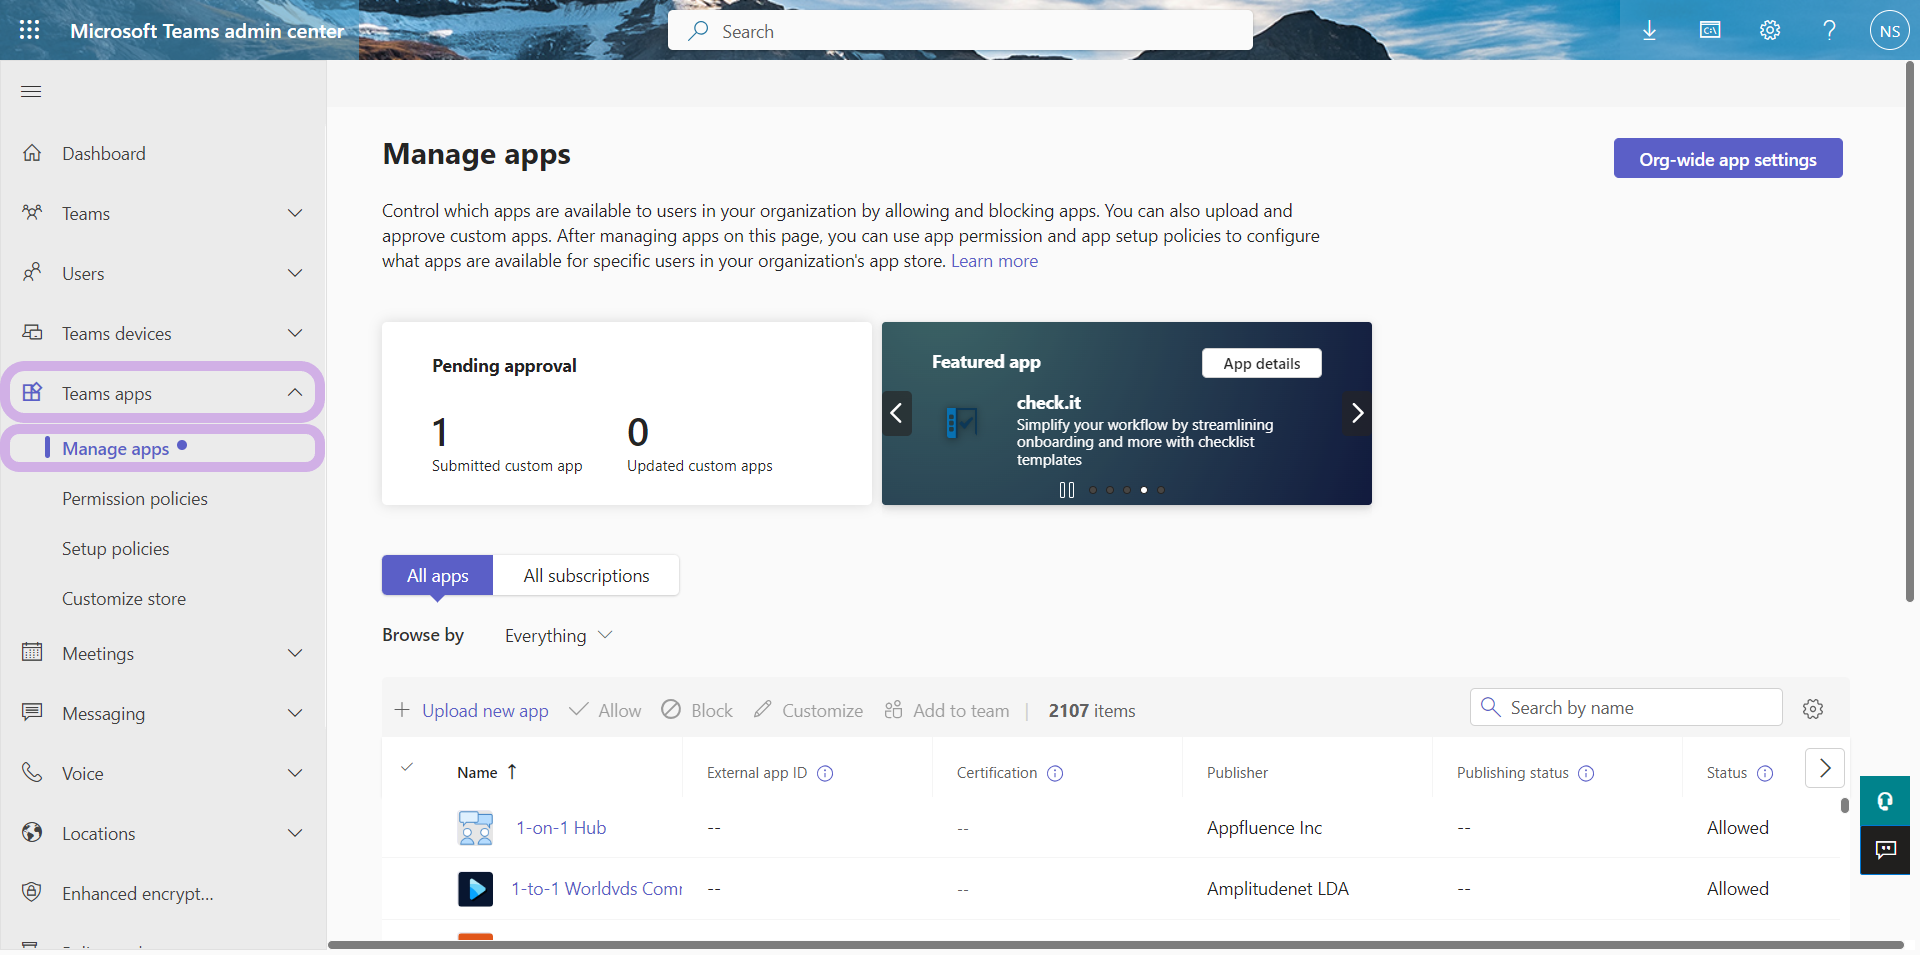This screenshot has height=955, width=1920.
Task: Click the help question mark icon
Action: [1829, 31]
